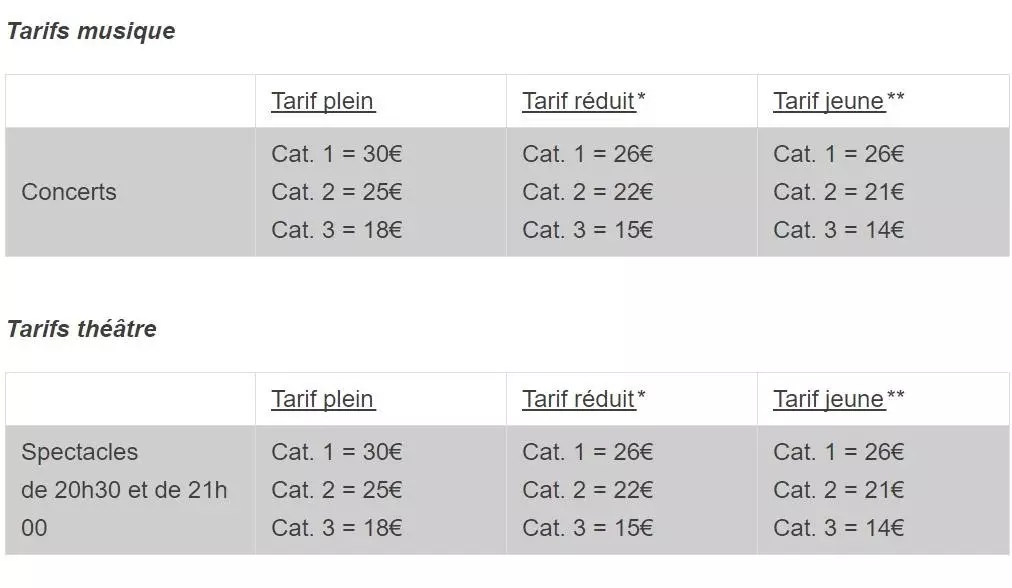Click Cat. 3 = 14€ in concerts youth price
1012x588 pixels.
[x=838, y=230]
